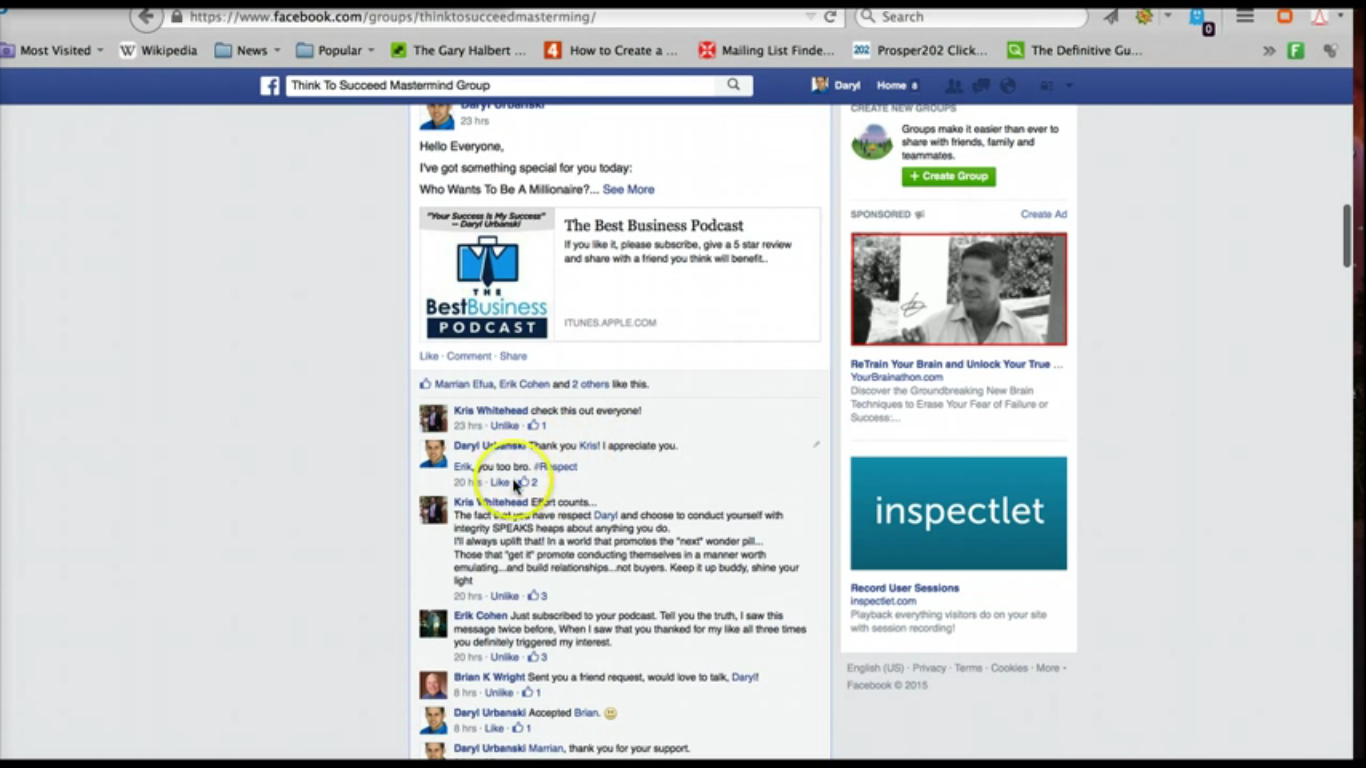The image size is (1366, 768).
Task: Open ReTrain Your Brain ad headline
Action: click(957, 364)
